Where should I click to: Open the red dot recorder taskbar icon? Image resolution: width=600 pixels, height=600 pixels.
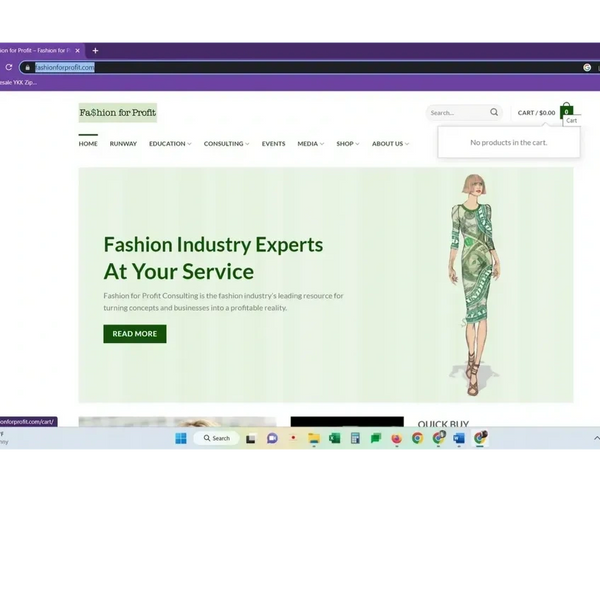293,437
